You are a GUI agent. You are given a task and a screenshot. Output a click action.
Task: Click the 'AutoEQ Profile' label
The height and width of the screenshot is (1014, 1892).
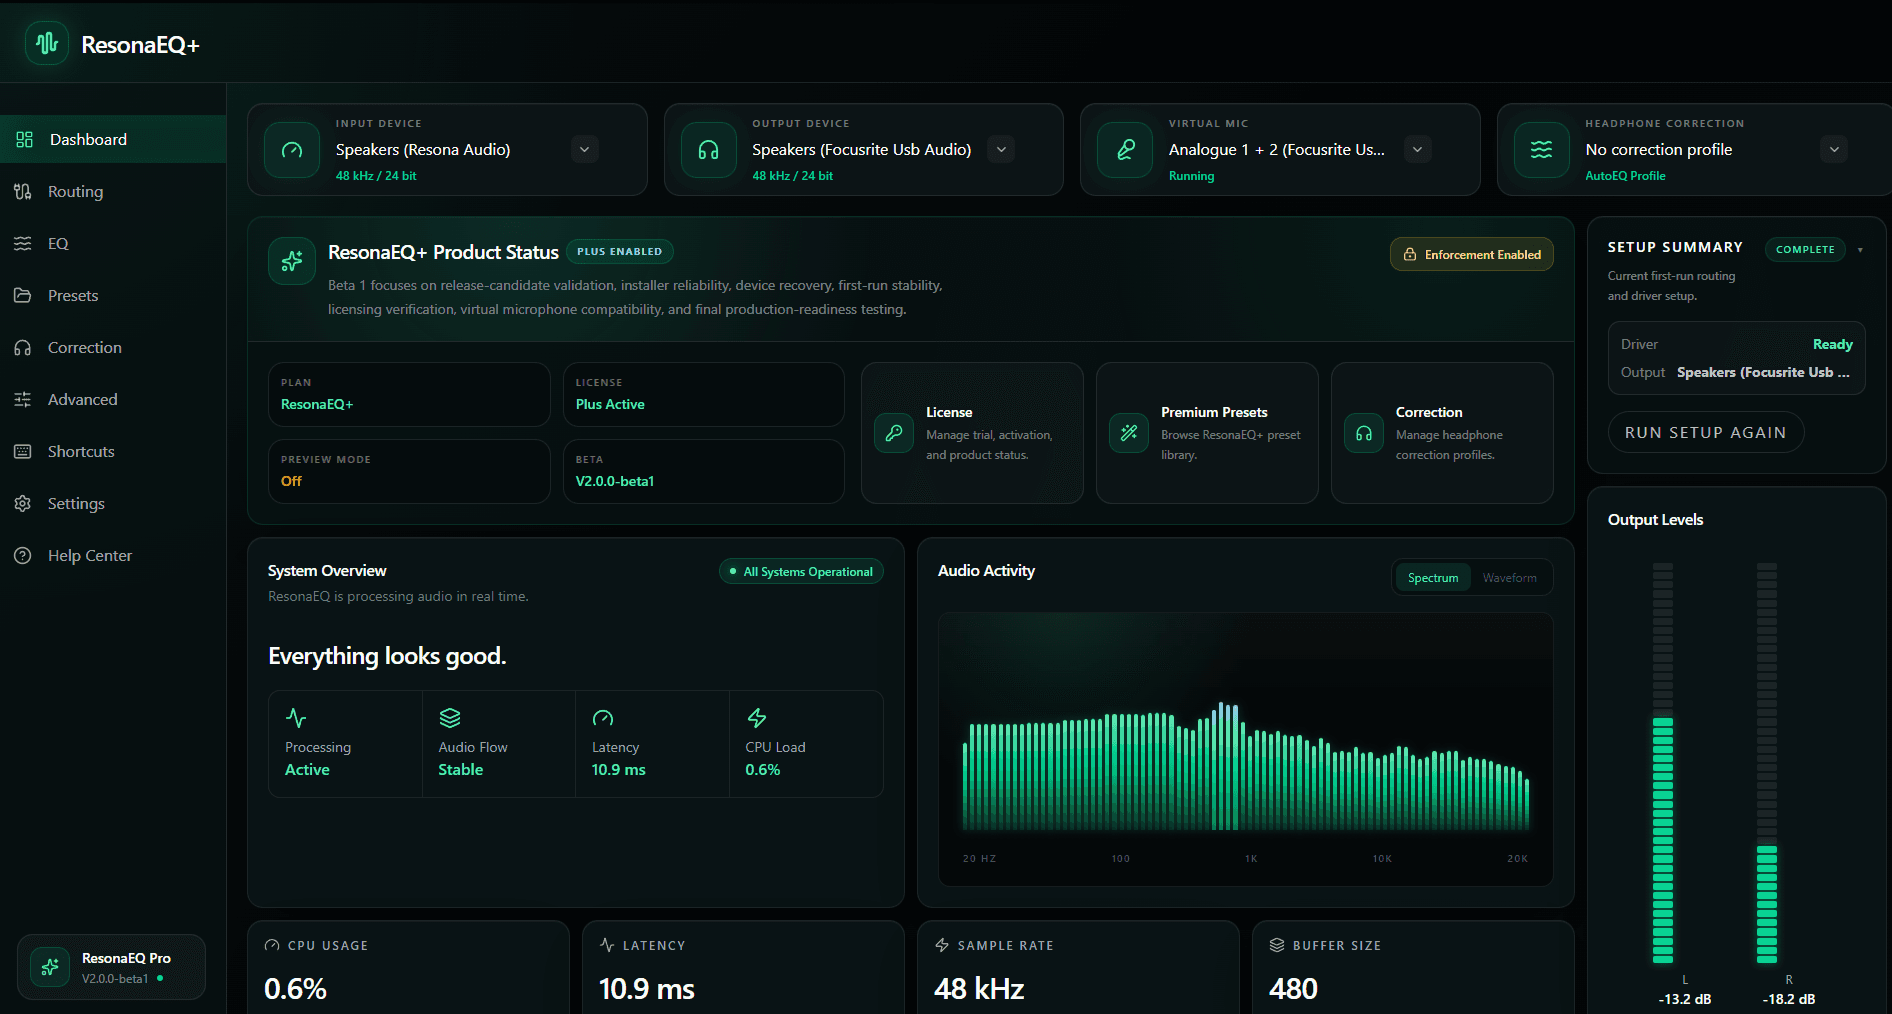pos(1625,176)
